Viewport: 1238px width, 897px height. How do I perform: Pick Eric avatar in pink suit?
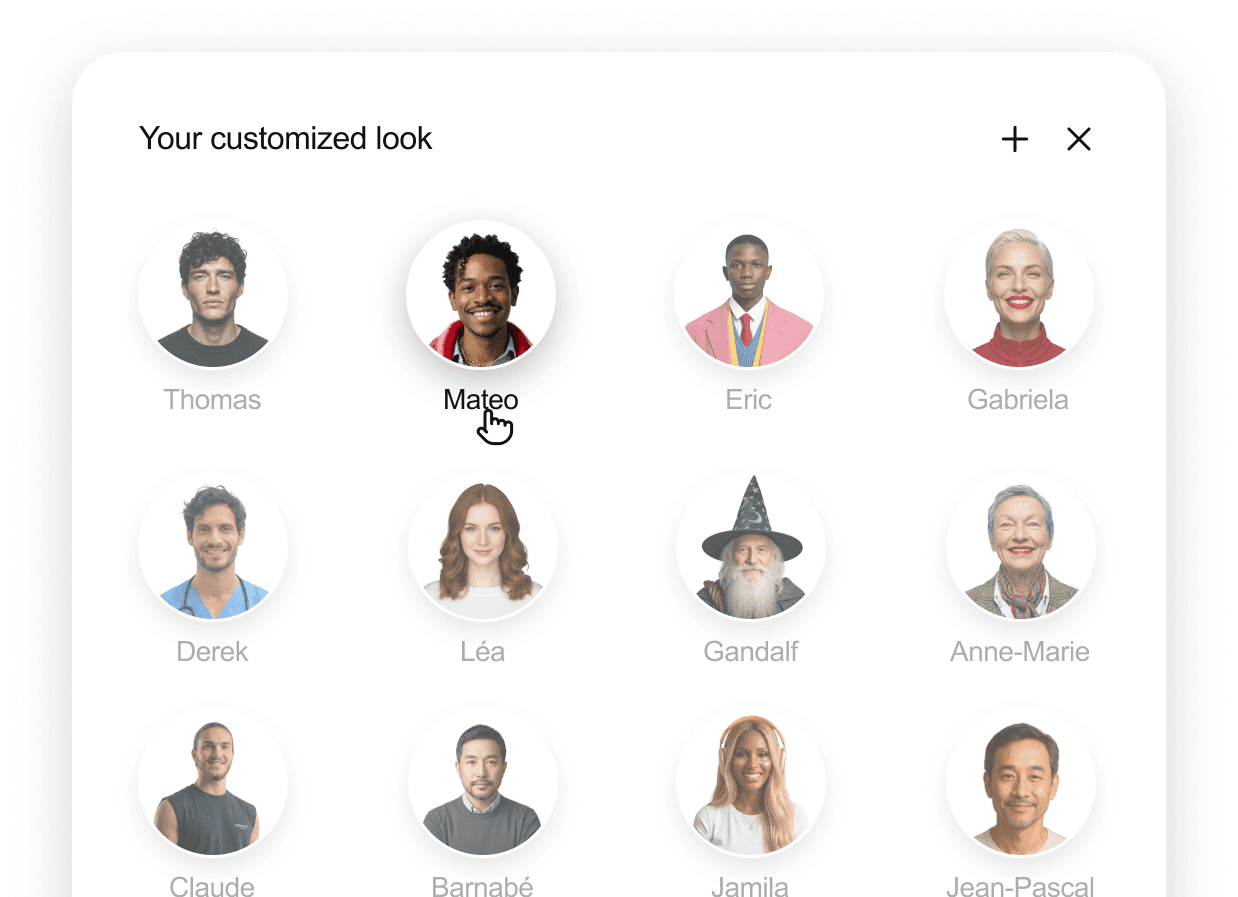749,294
